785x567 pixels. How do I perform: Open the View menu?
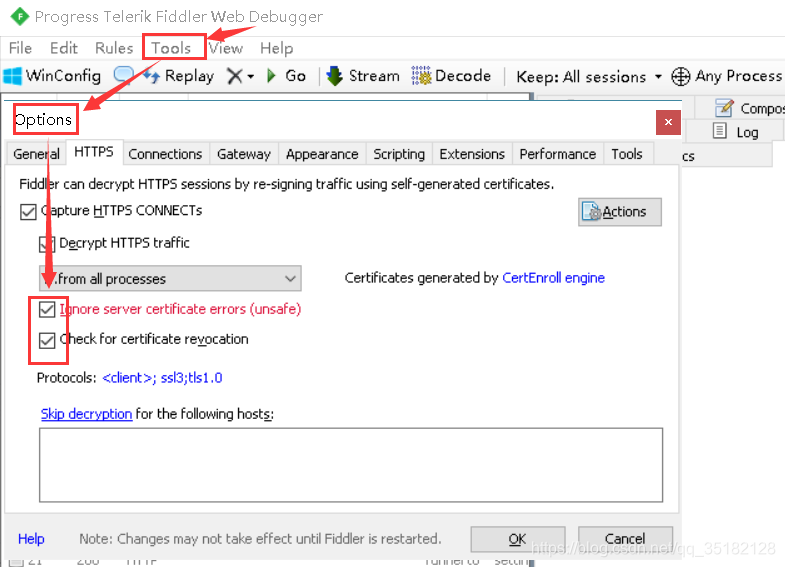pos(226,48)
